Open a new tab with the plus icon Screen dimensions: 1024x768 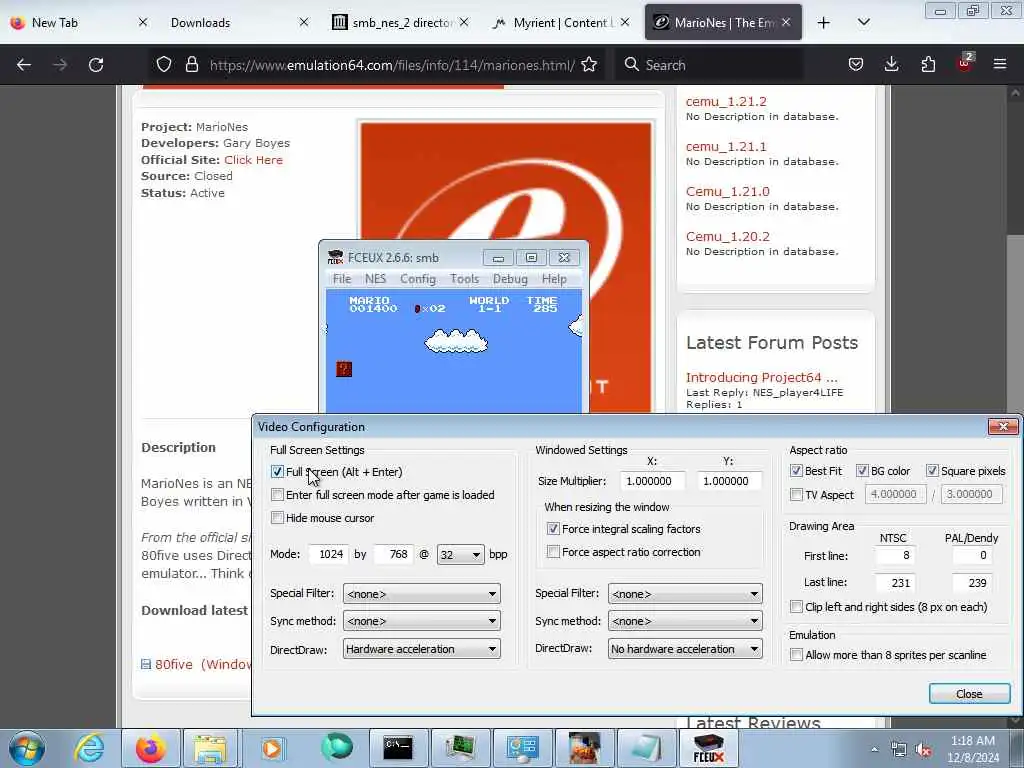tap(824, 23)
